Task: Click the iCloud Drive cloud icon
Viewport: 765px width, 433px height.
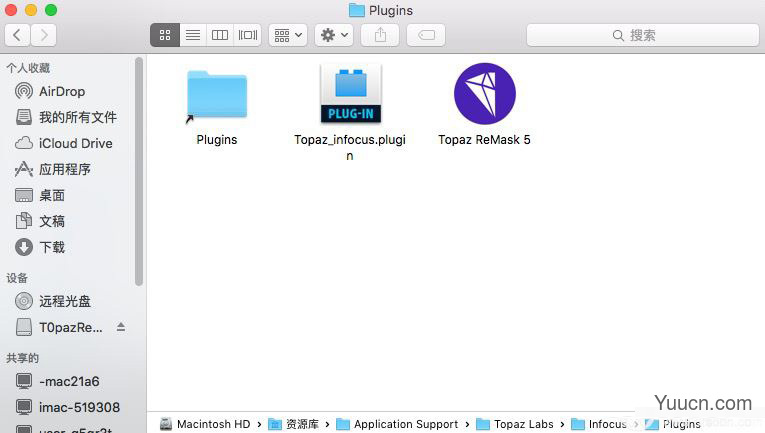Action: pos(24,143)
